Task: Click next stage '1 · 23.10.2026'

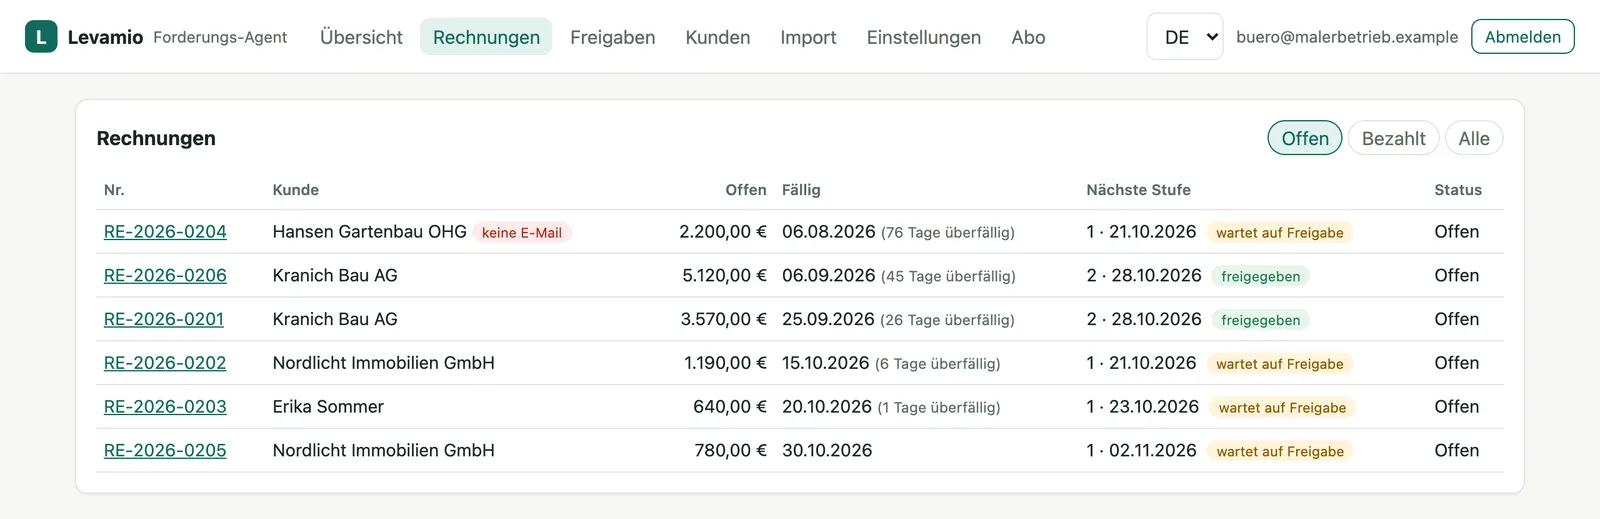Action: click(1143, 407)
